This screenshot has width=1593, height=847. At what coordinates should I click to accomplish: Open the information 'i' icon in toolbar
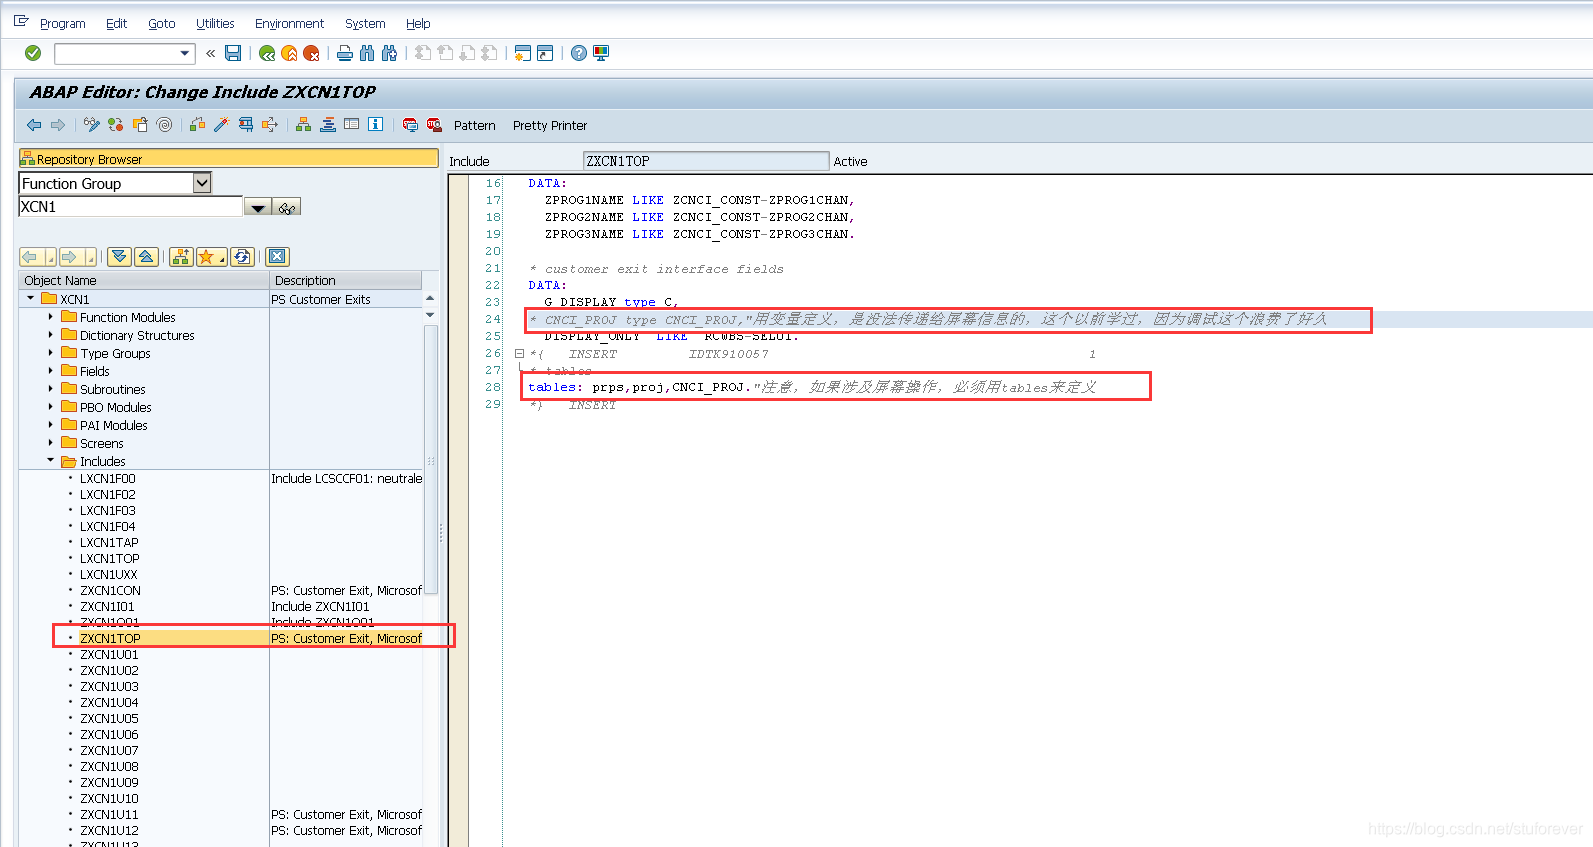pos(375,125)
